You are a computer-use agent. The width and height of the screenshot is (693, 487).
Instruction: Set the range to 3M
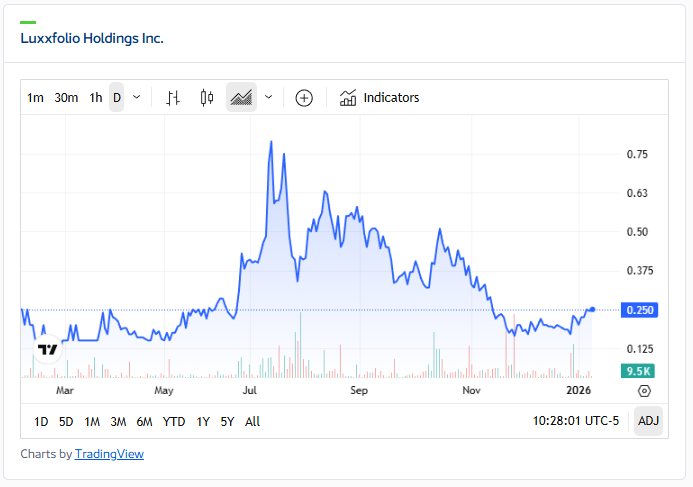point(118,422)
